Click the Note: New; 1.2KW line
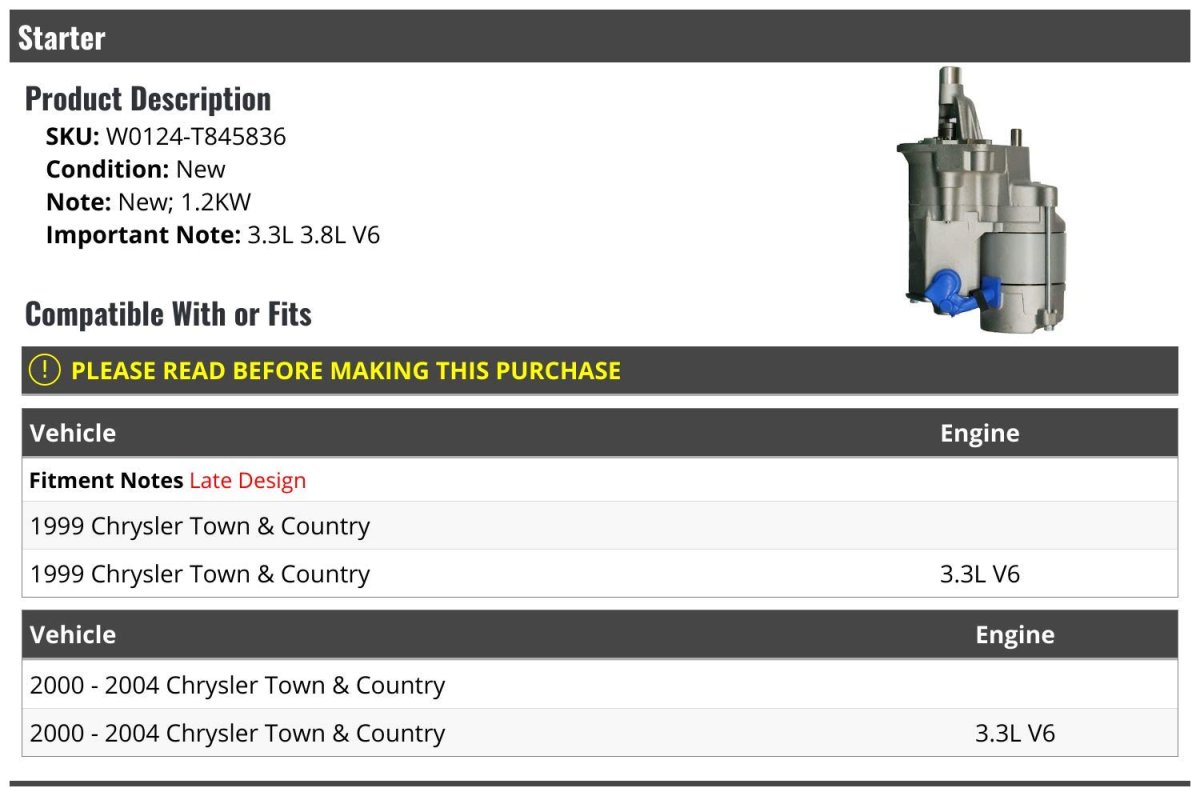 coord(148,202)
